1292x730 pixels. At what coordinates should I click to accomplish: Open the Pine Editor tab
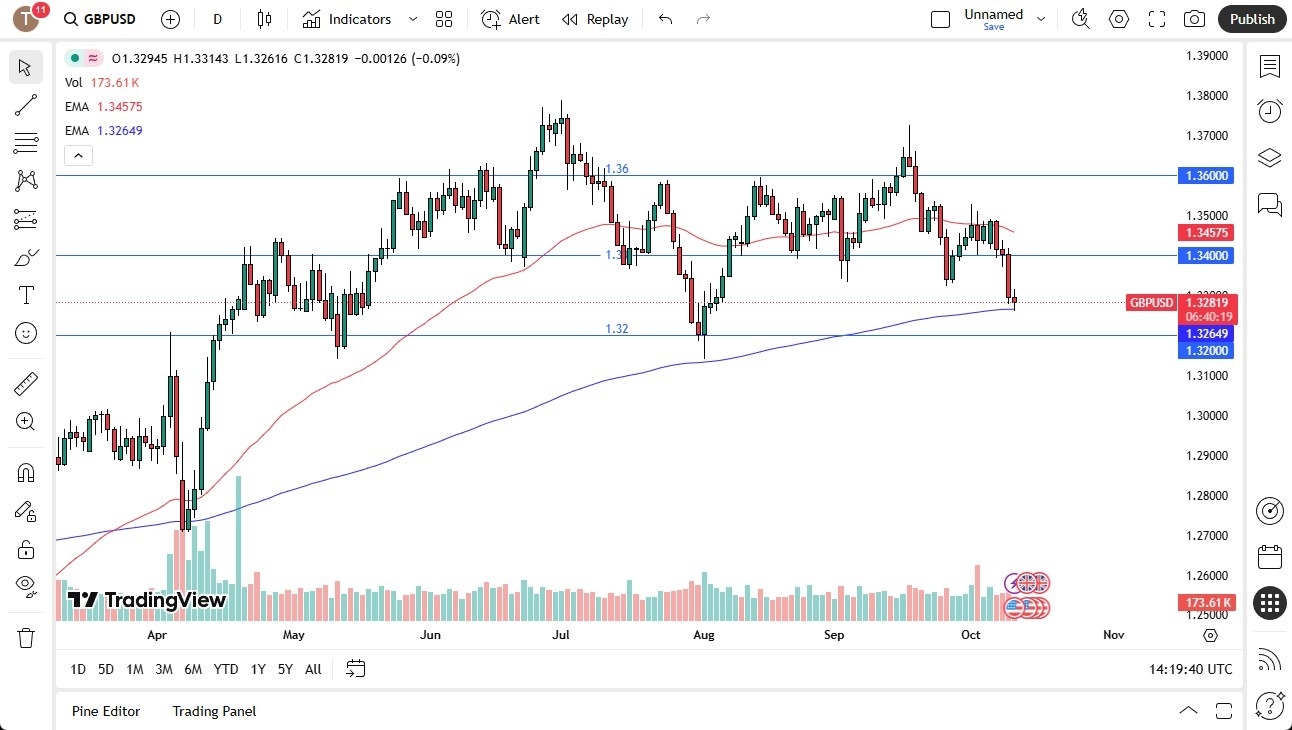106,711
